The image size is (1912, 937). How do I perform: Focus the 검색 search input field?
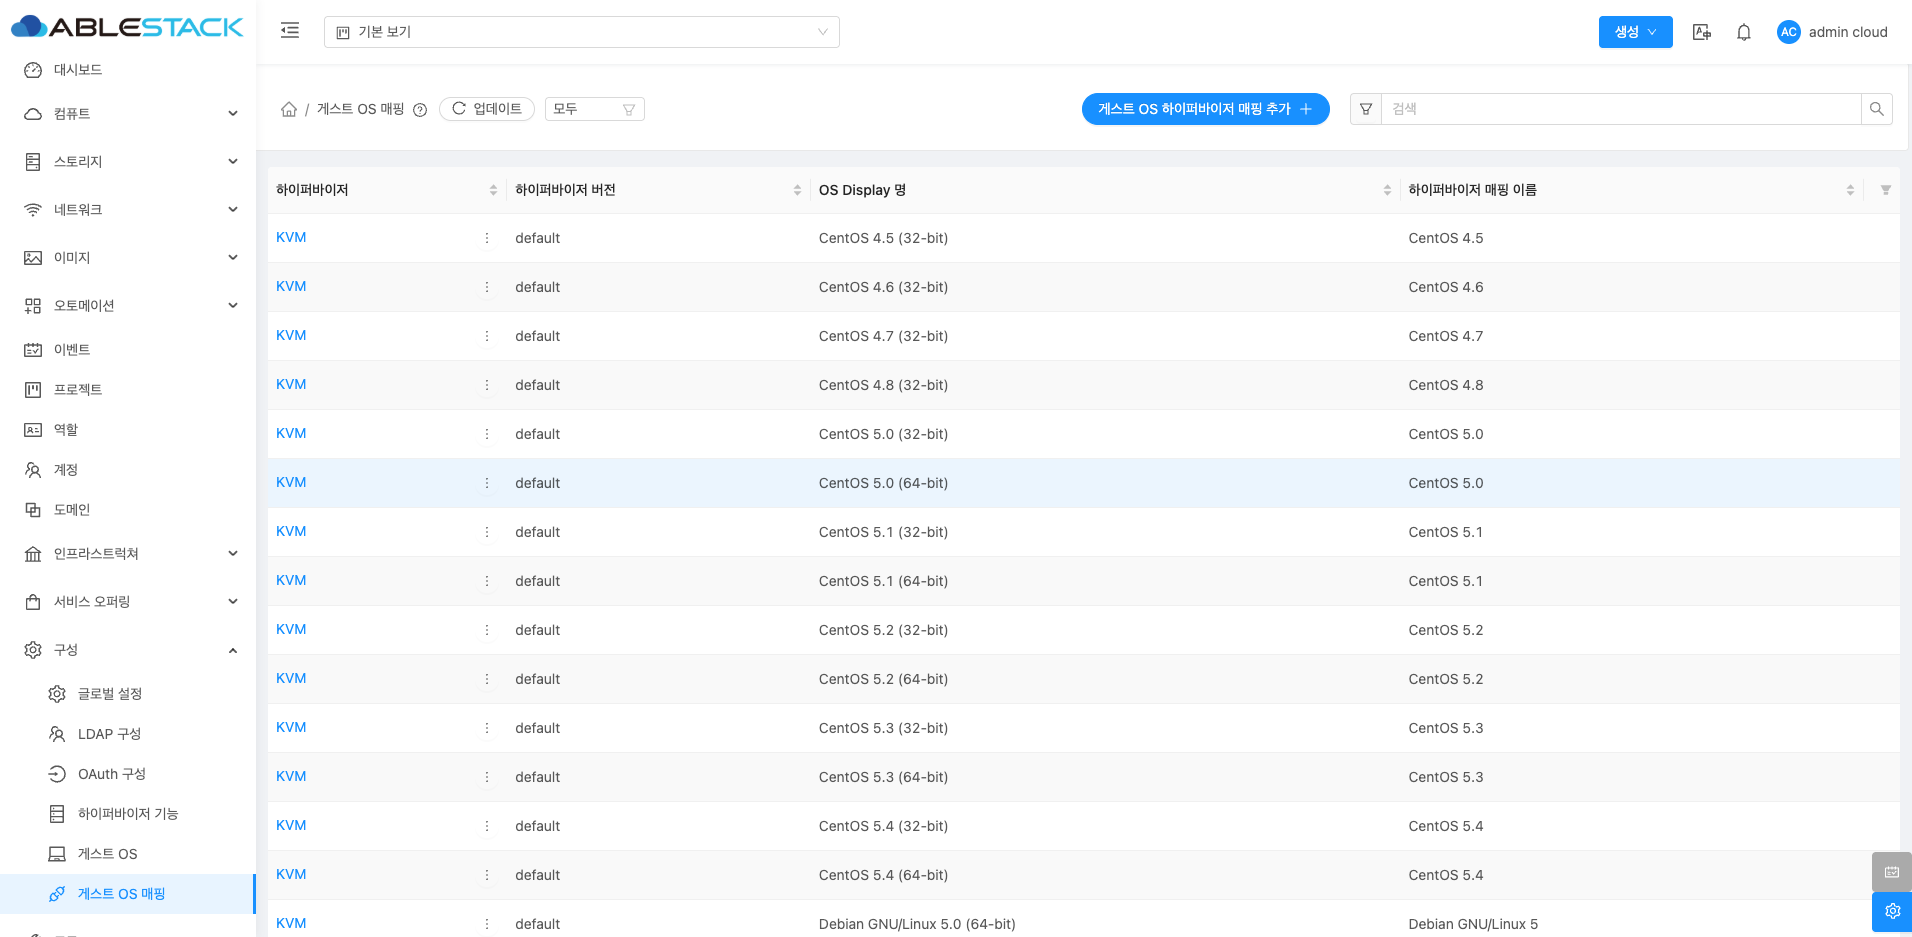click(1620, 109)
